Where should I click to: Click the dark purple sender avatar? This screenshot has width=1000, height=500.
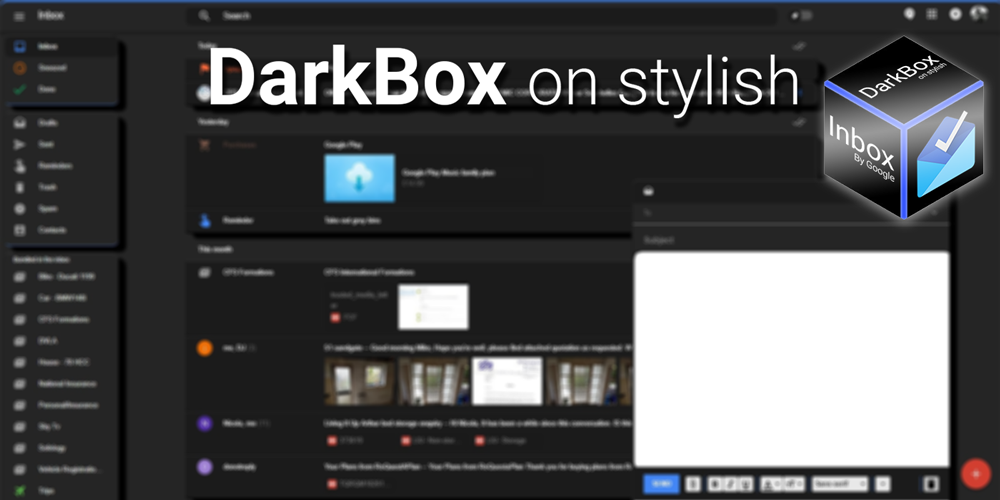(x=204, y=423)
